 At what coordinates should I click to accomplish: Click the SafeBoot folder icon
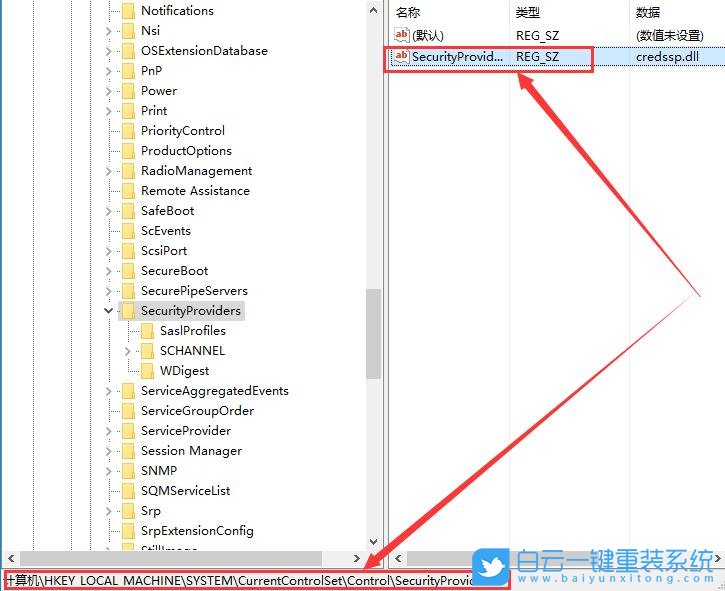pyautogui.click(x=128, y=211)
